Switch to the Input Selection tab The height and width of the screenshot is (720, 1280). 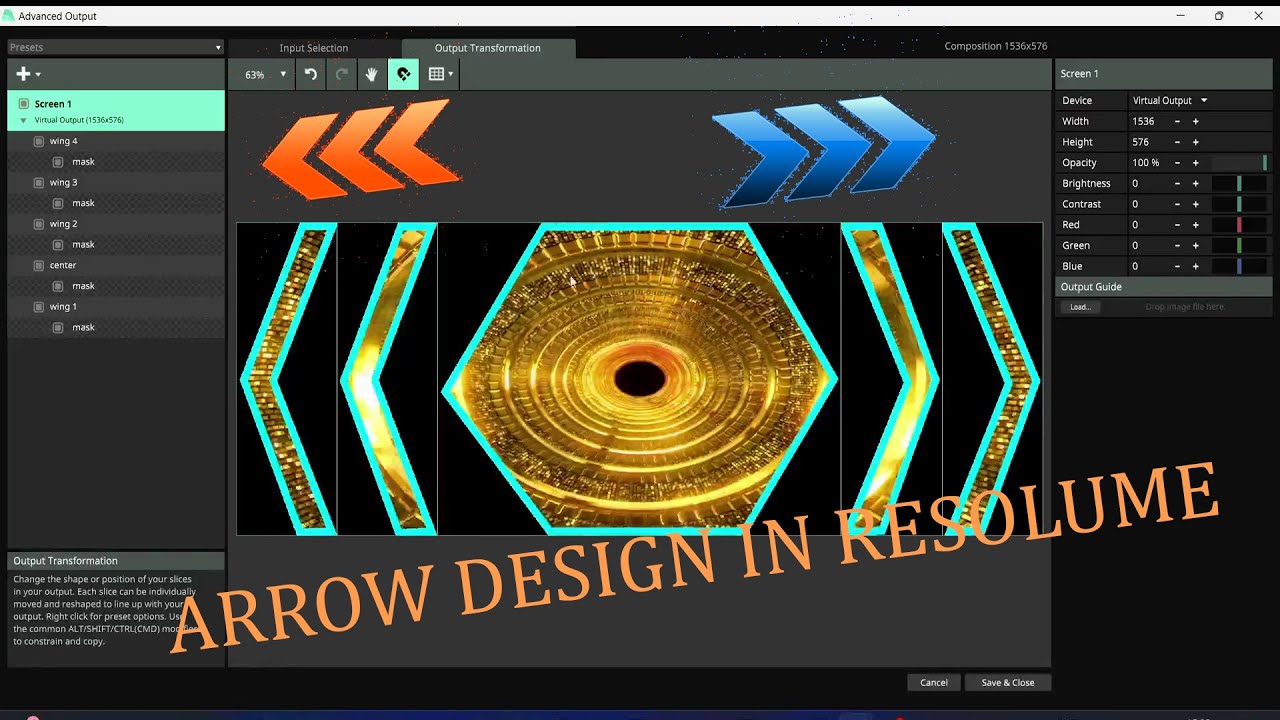[x=314, y=48]
